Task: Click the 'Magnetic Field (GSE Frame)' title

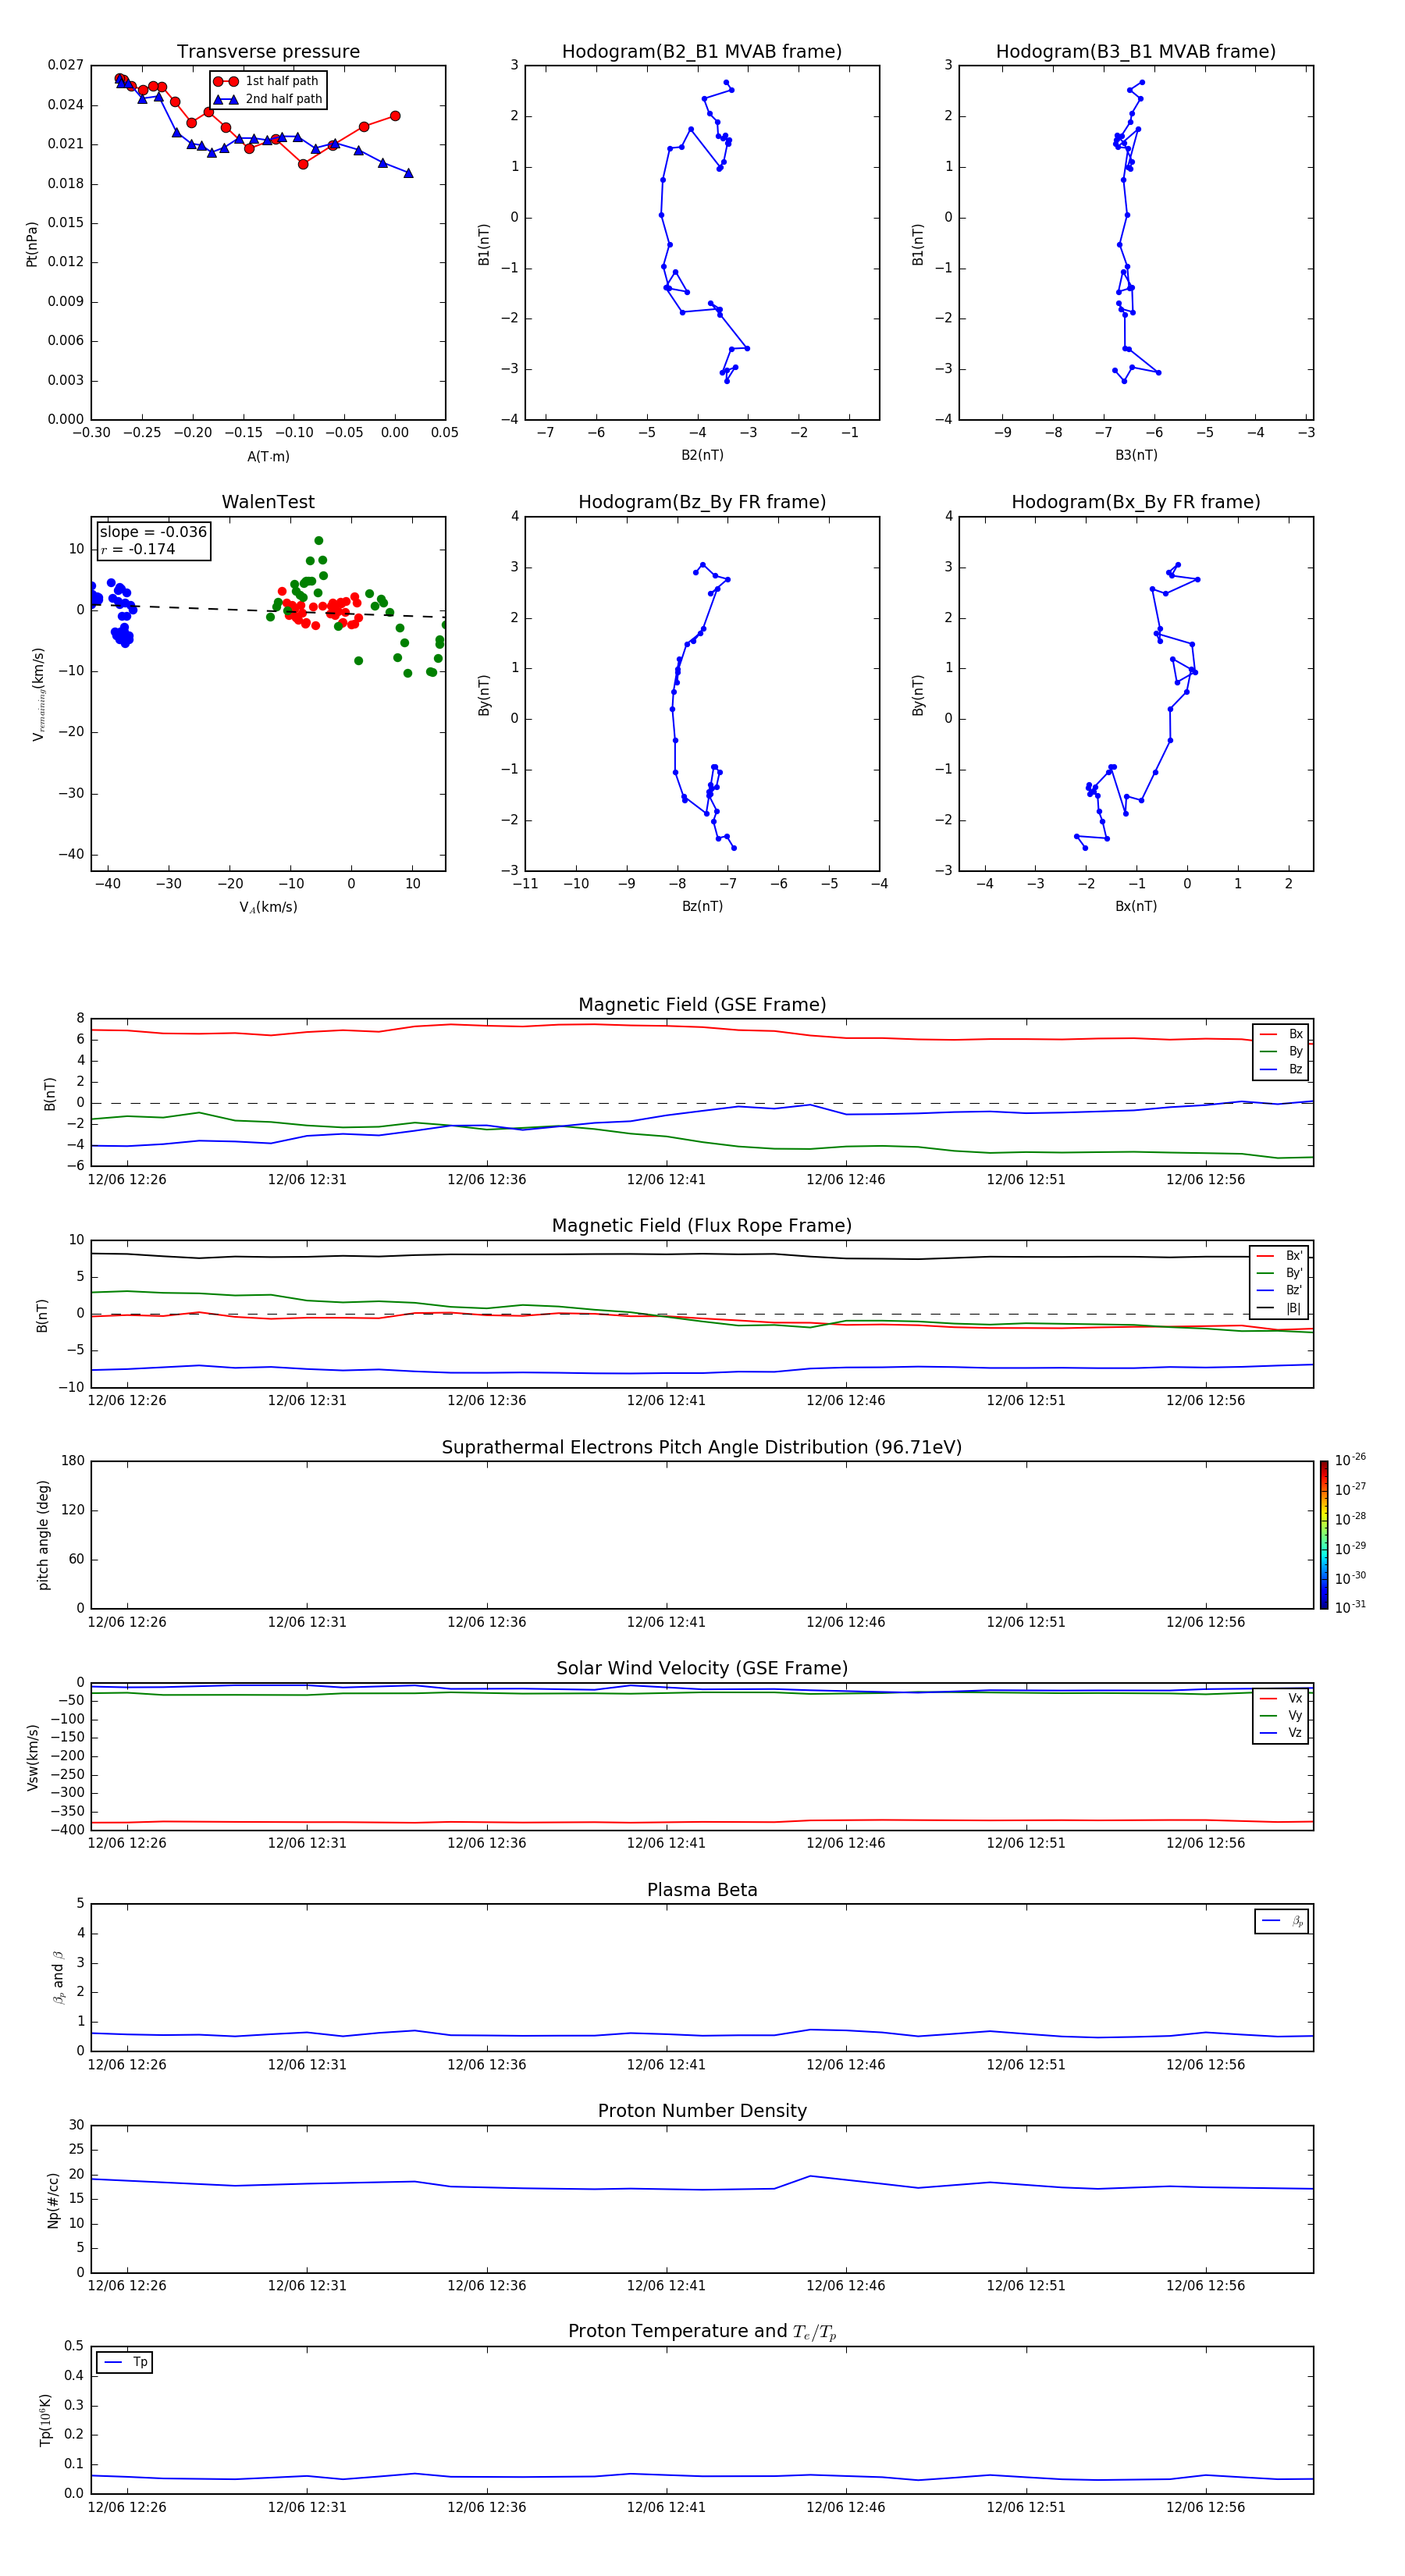Action: click(702, 1005)
